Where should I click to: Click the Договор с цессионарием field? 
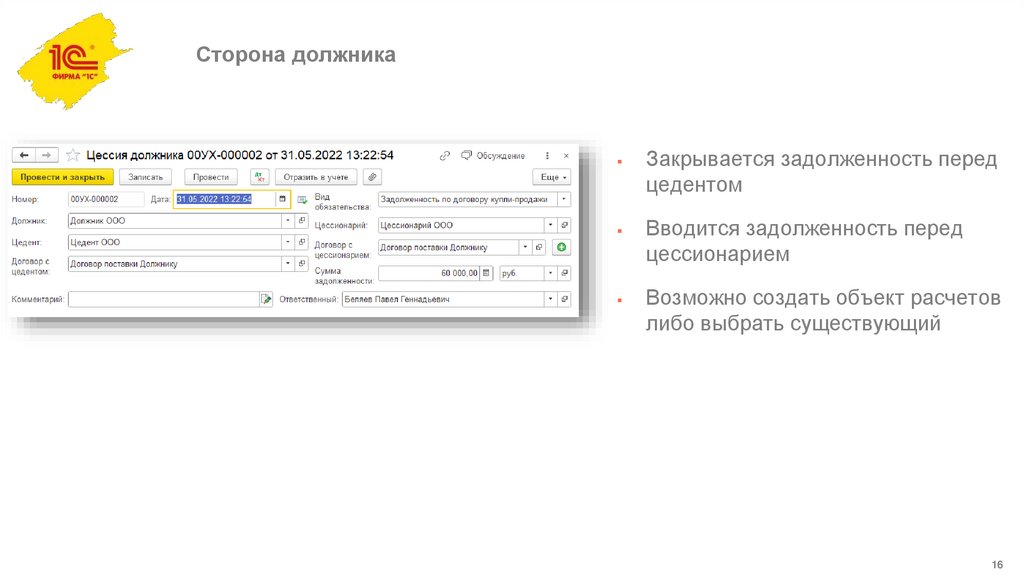click(x=448, y=247)
